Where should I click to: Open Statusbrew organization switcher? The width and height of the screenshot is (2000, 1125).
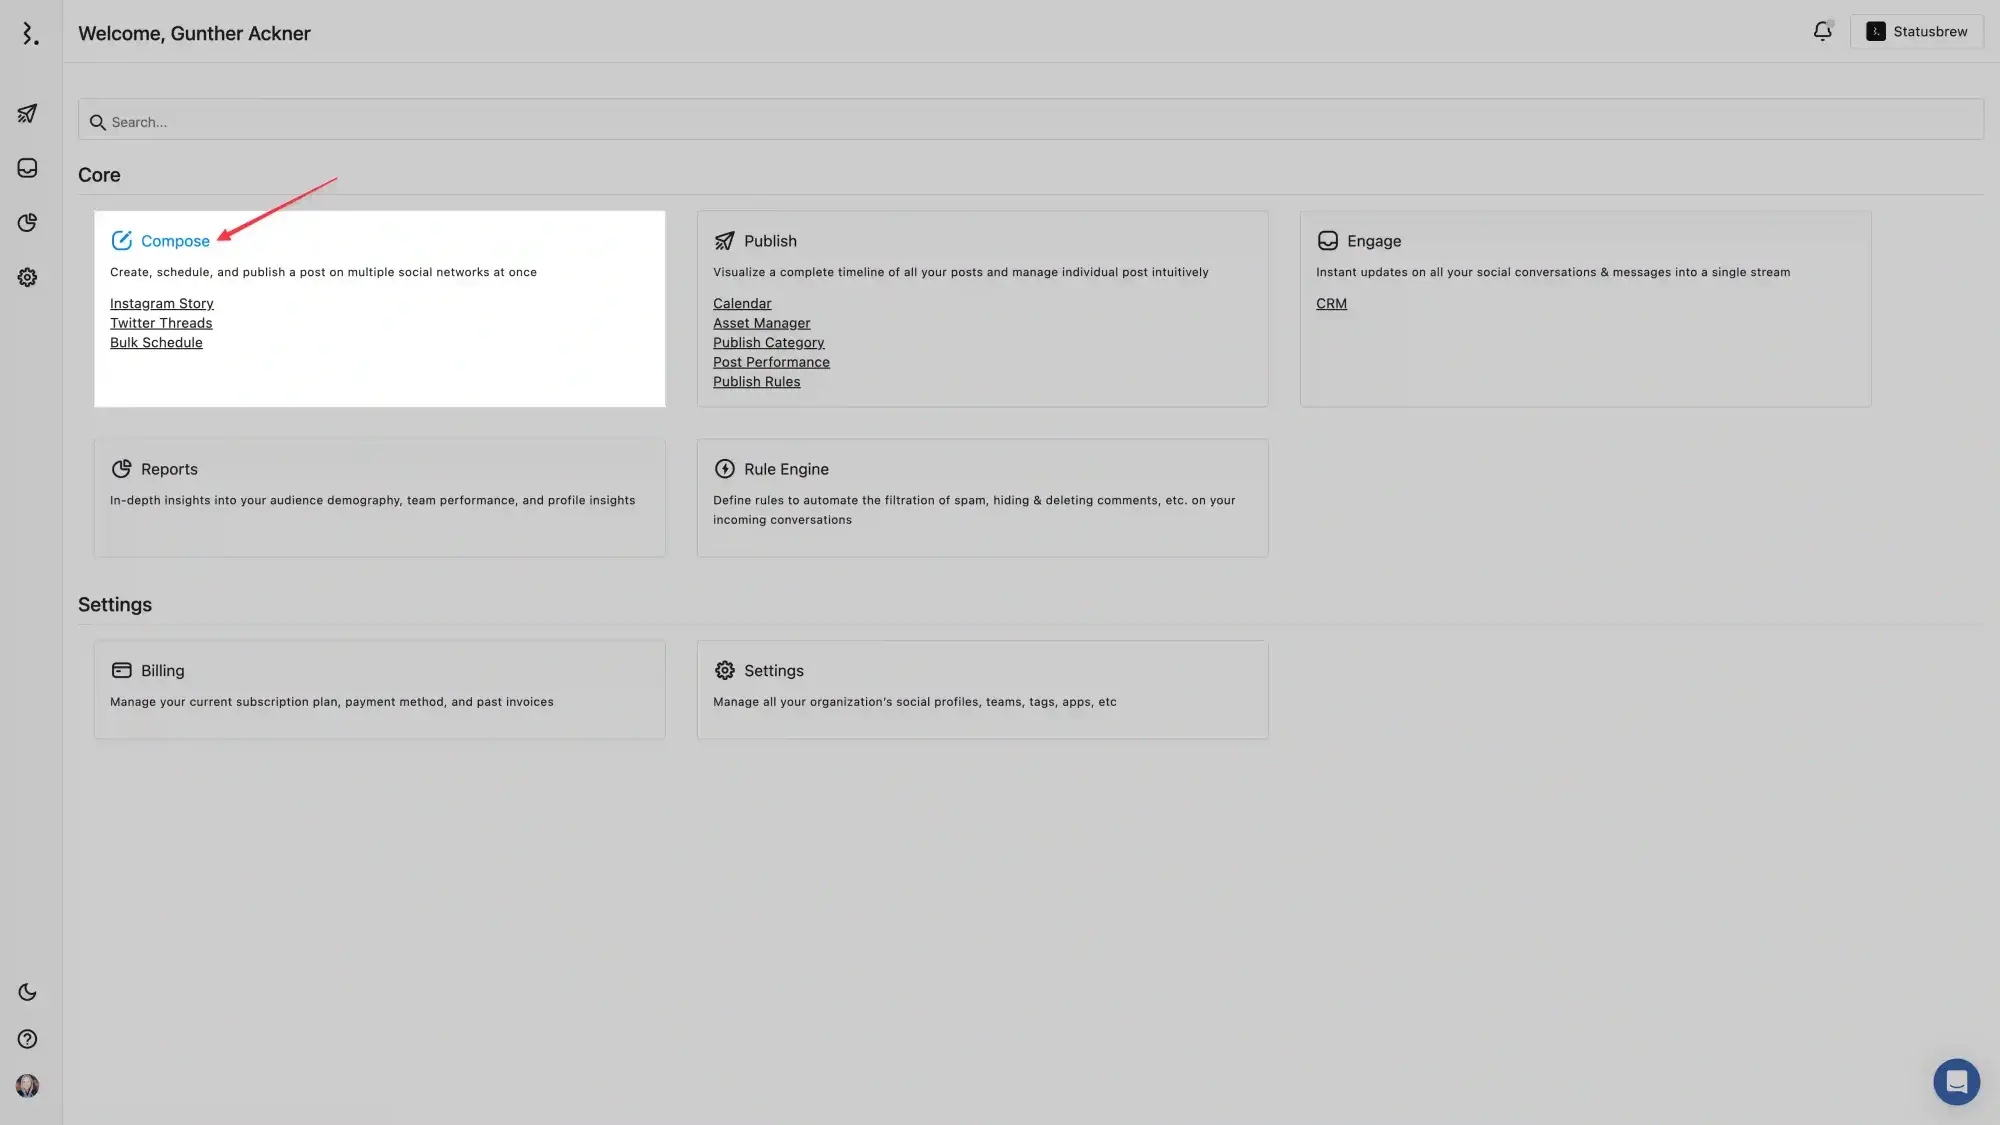tap(1916, 32)
